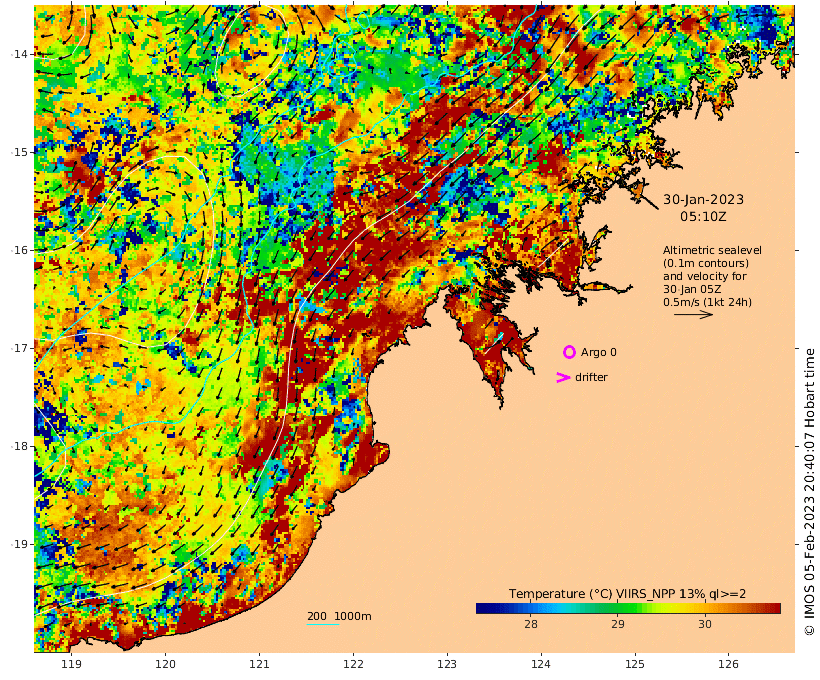Click longitude axis label '126'
820x680 pixels.
tap(728, 664)
